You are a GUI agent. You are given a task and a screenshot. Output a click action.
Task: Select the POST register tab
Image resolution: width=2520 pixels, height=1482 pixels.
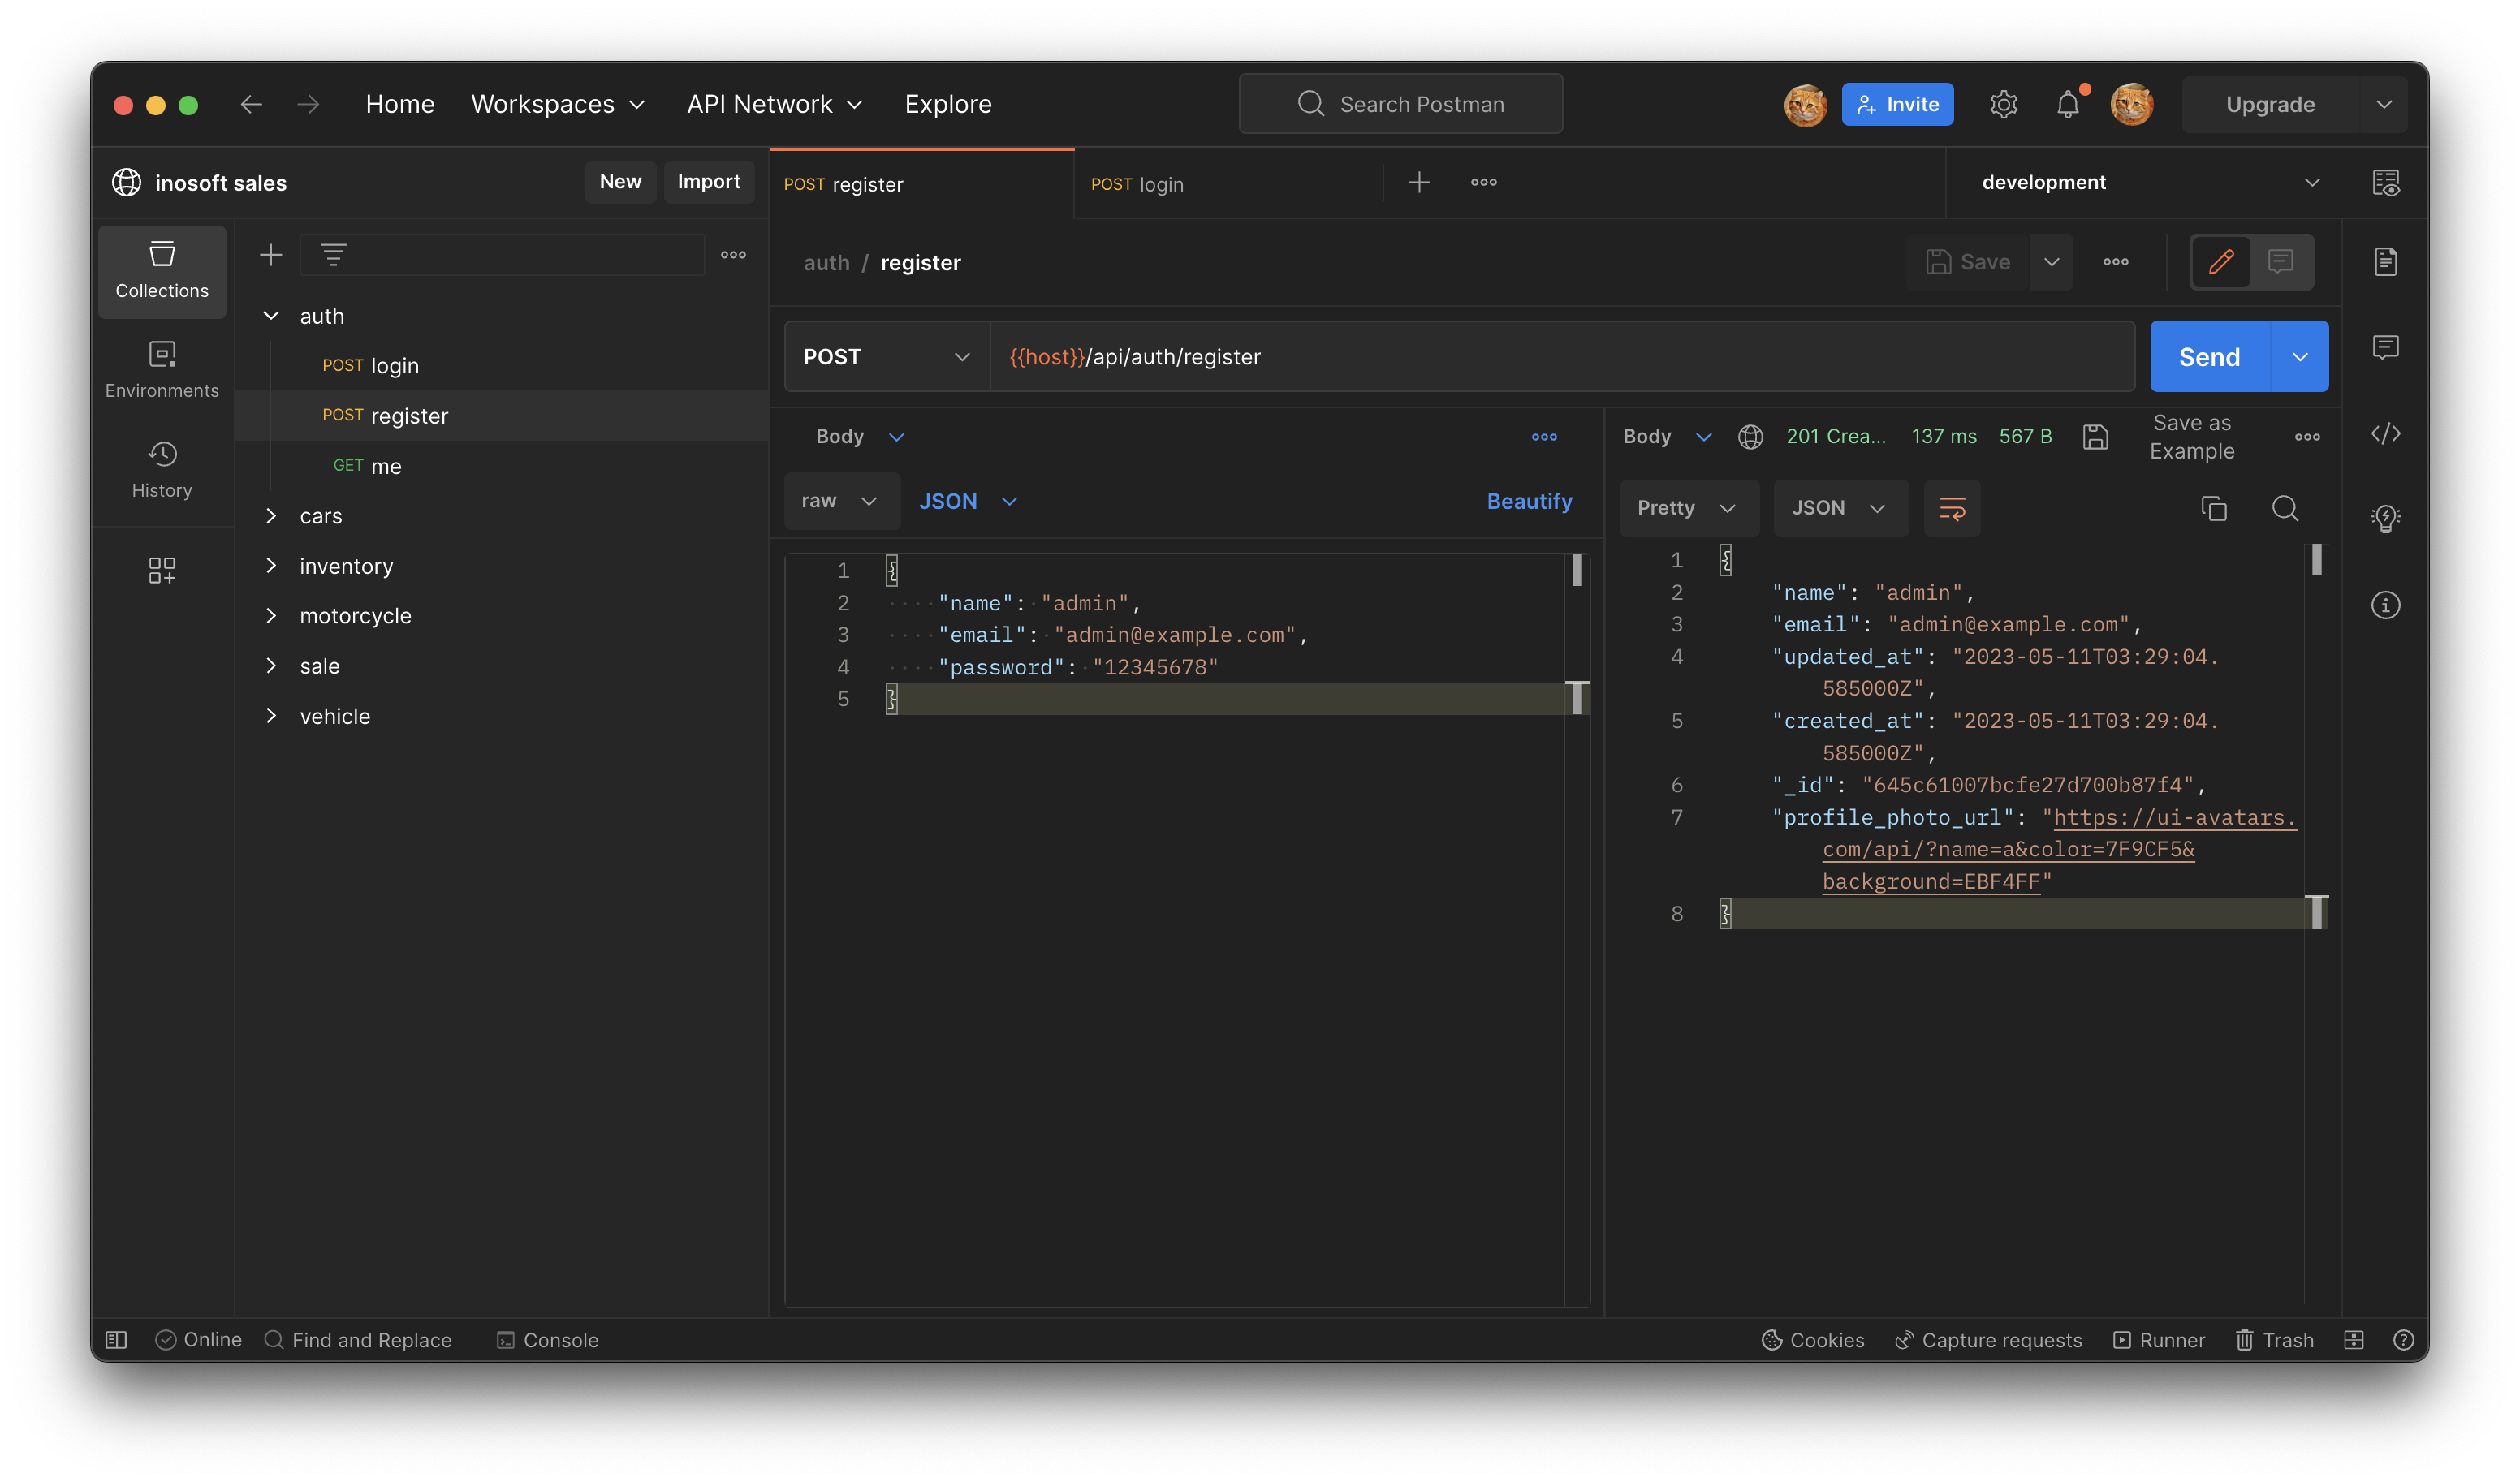click(922, 184)
